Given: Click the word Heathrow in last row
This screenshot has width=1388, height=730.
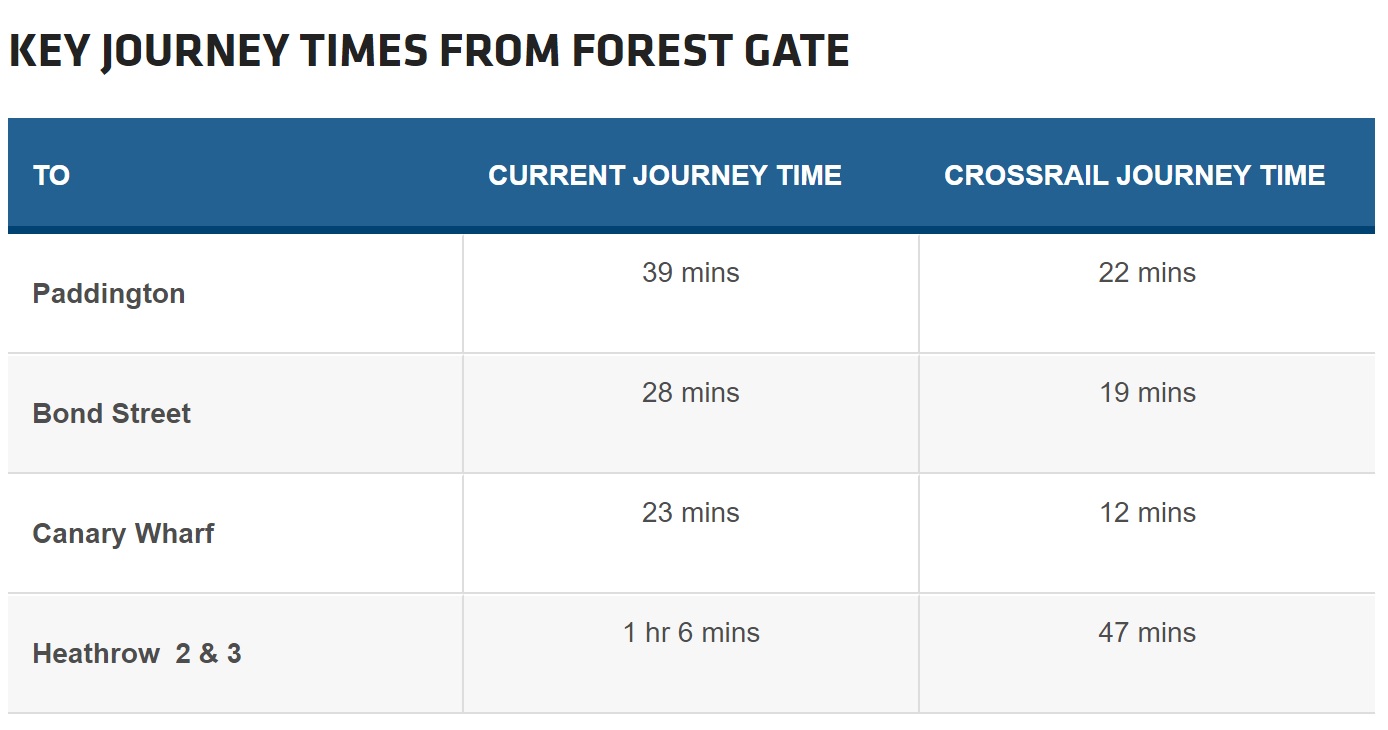Looking at the screenshot, I should pos(96,654).
